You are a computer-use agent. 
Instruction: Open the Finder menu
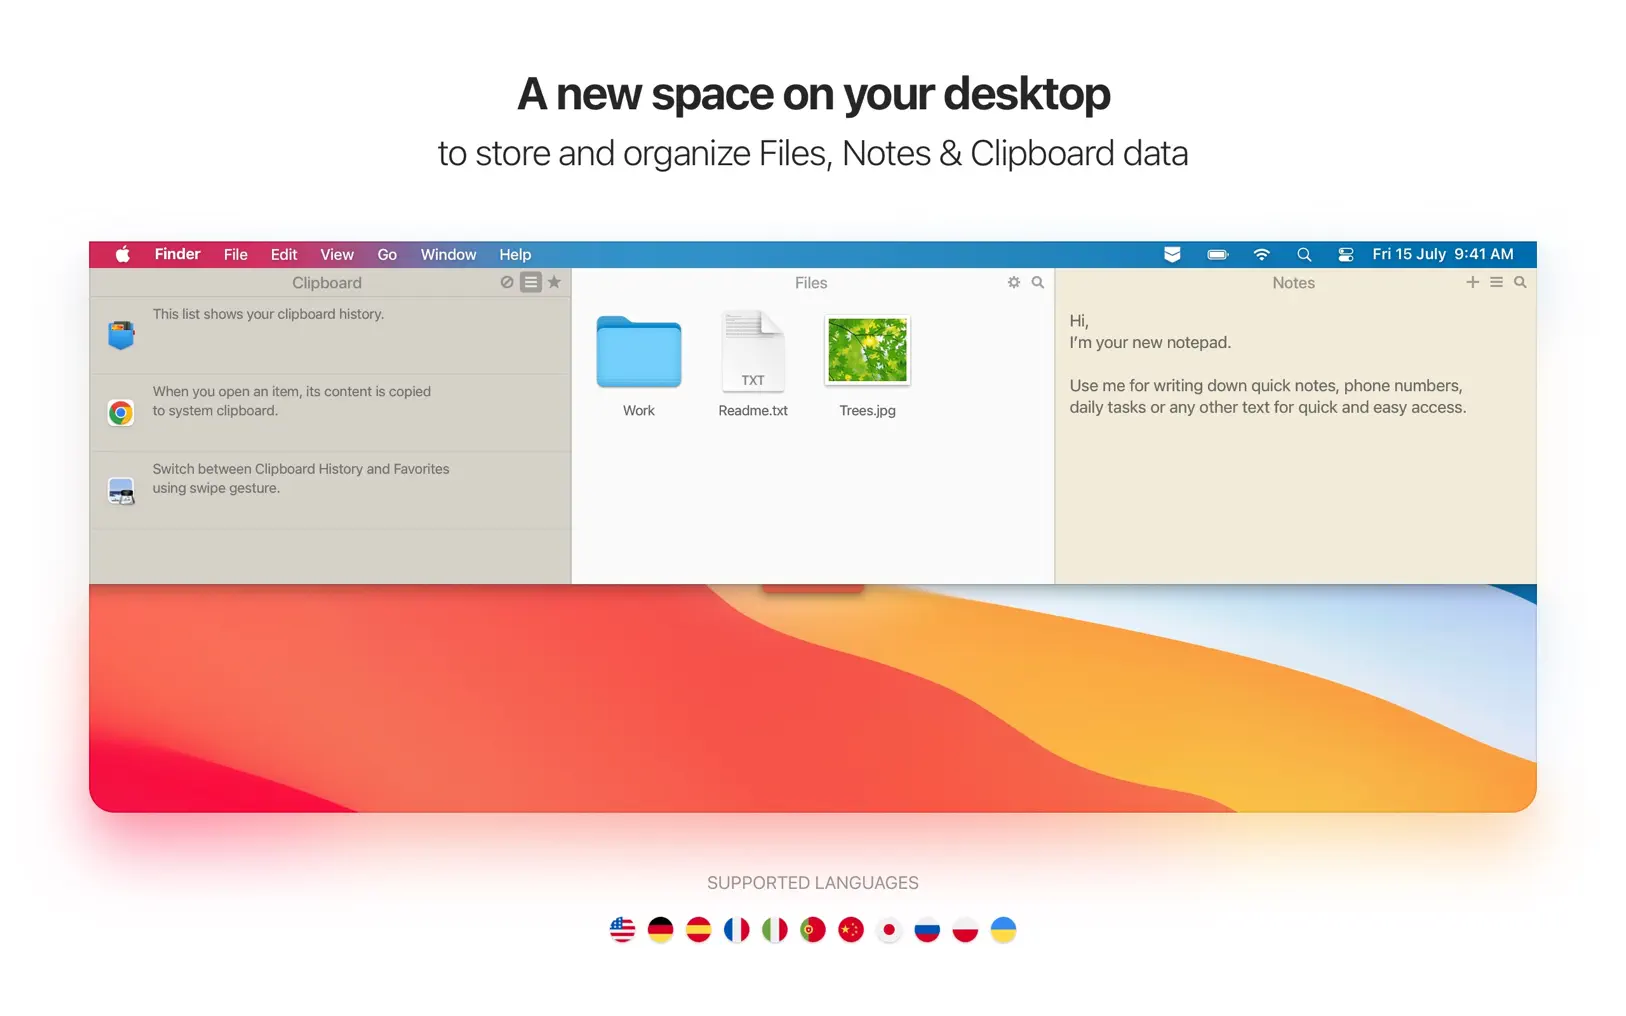point(177,254)
